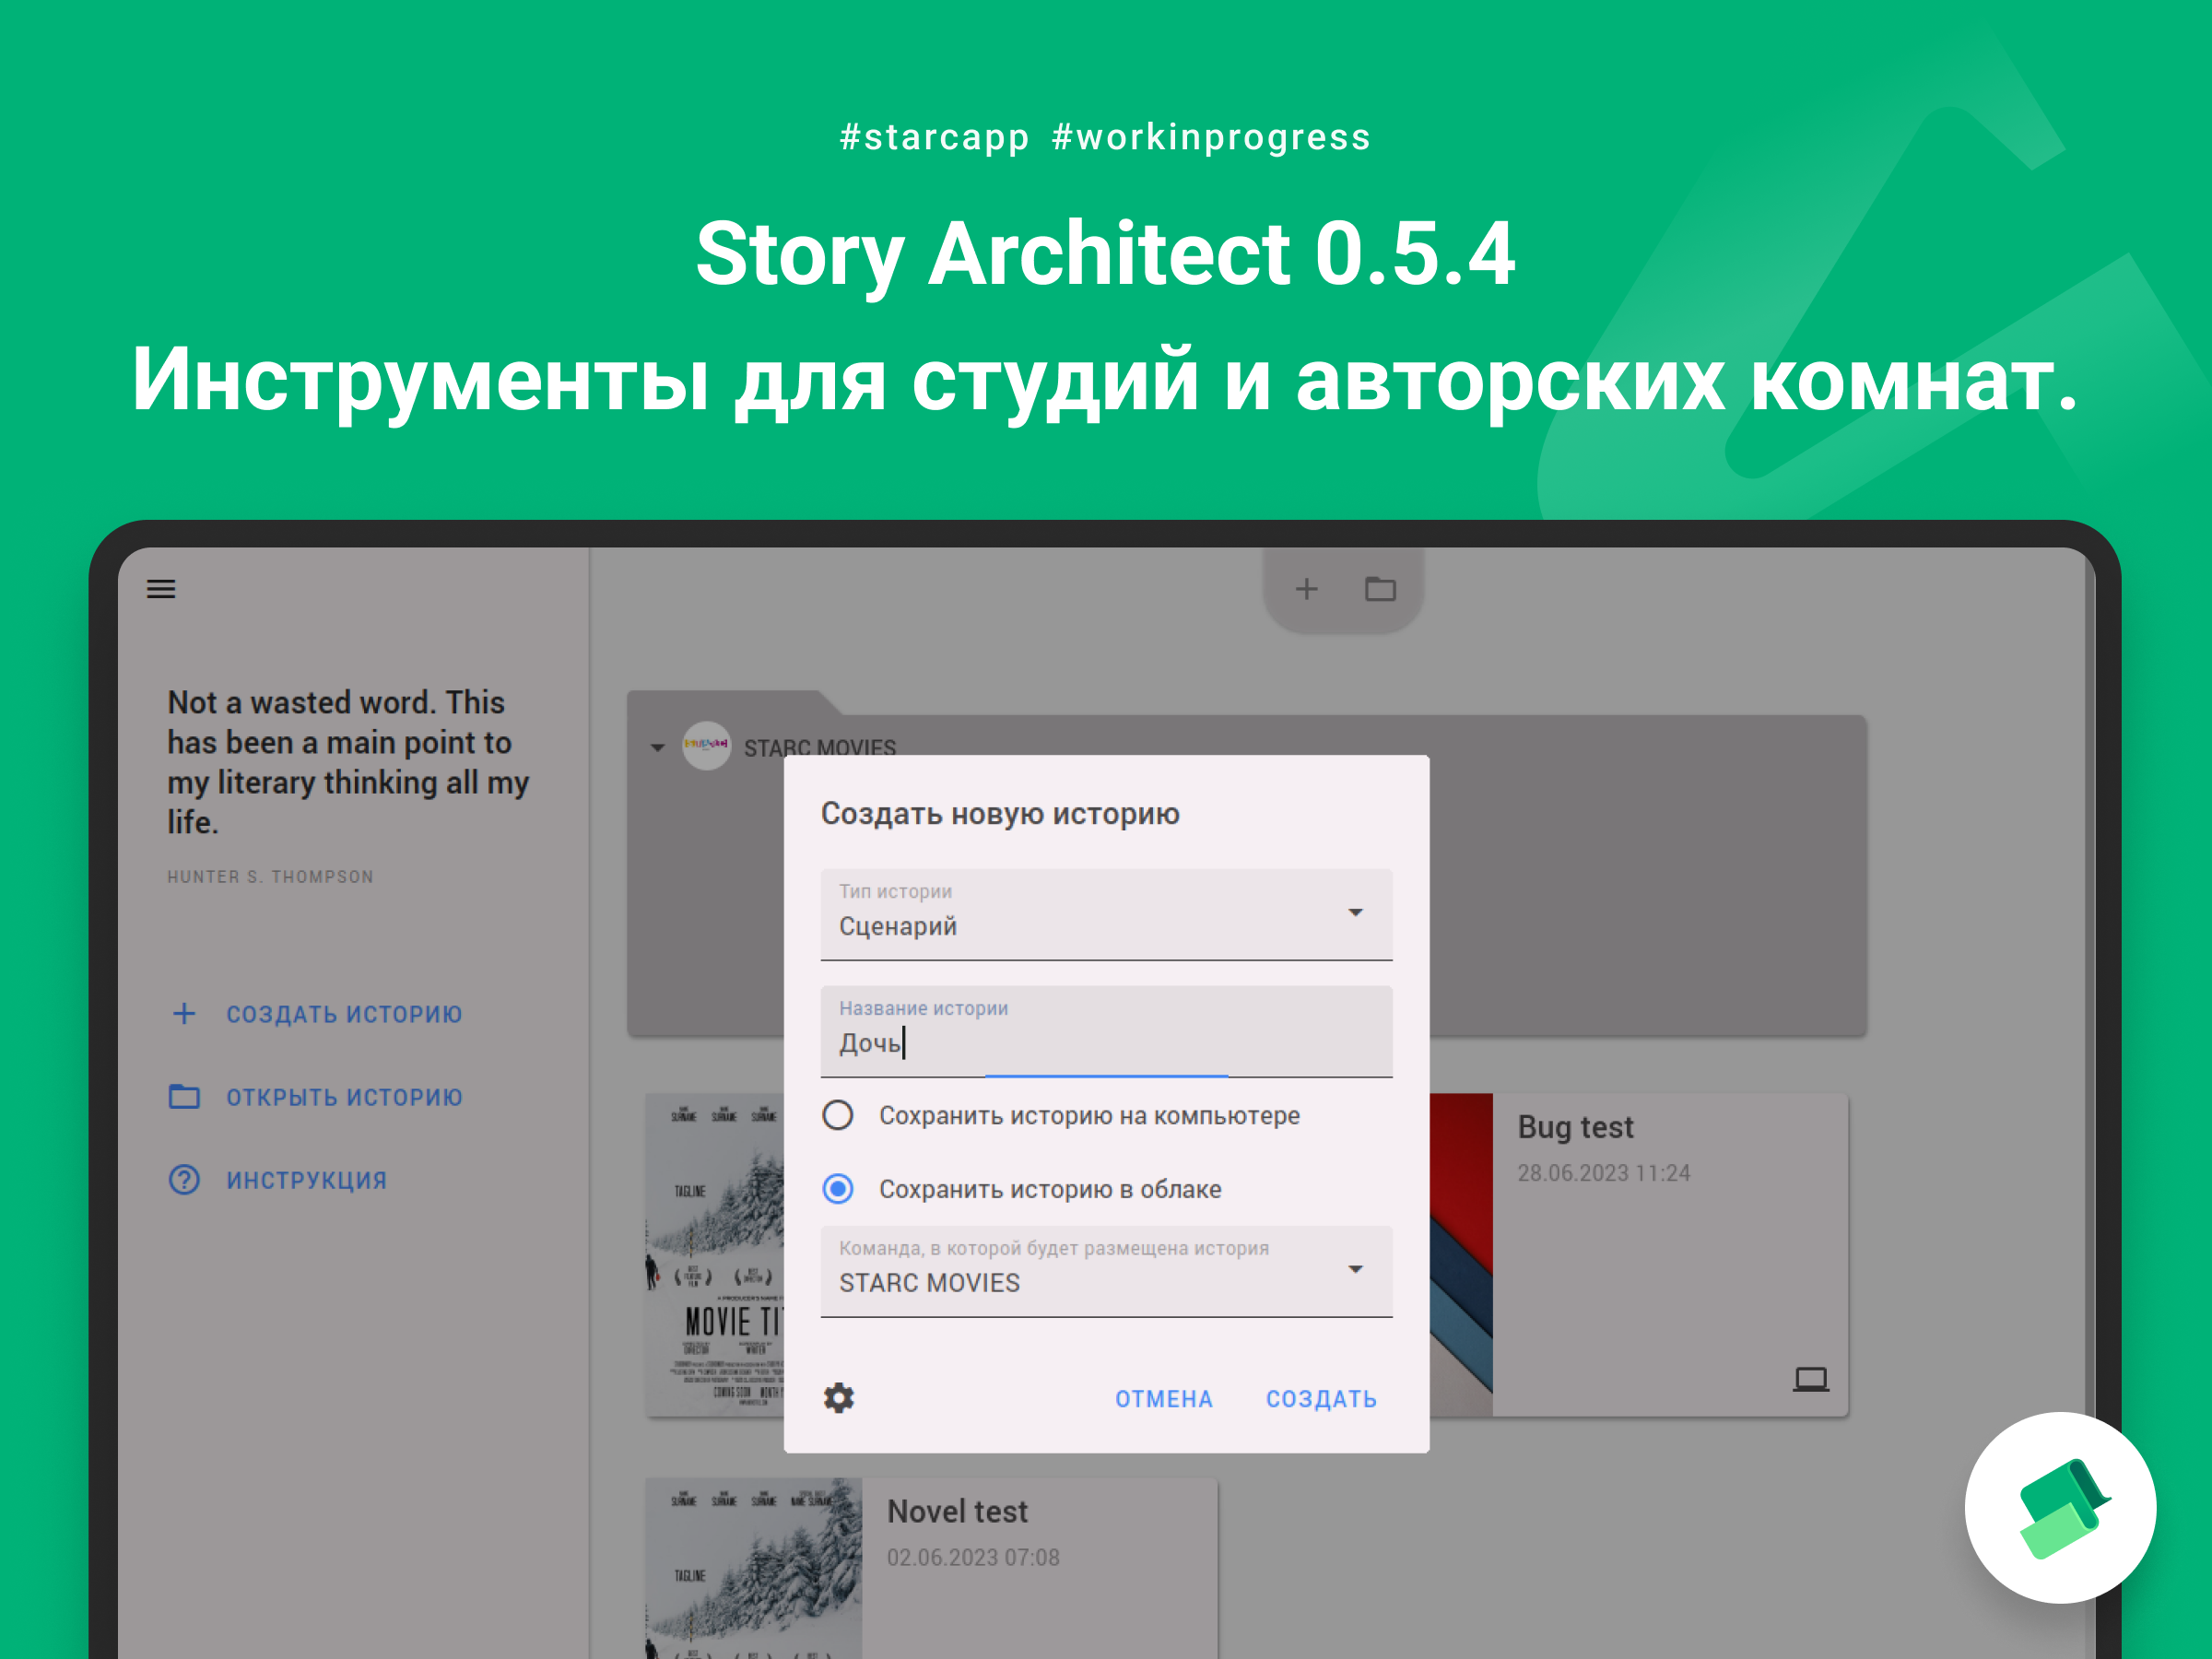Click the Story Architect logo badge
This screenshot has height=1659, width=2212.
click(x=2060, y=1507)
